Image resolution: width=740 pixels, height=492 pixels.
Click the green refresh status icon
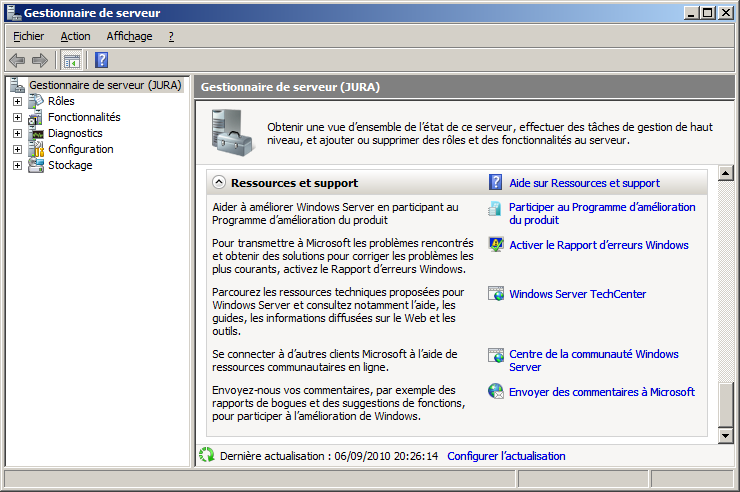pos(207,455)
